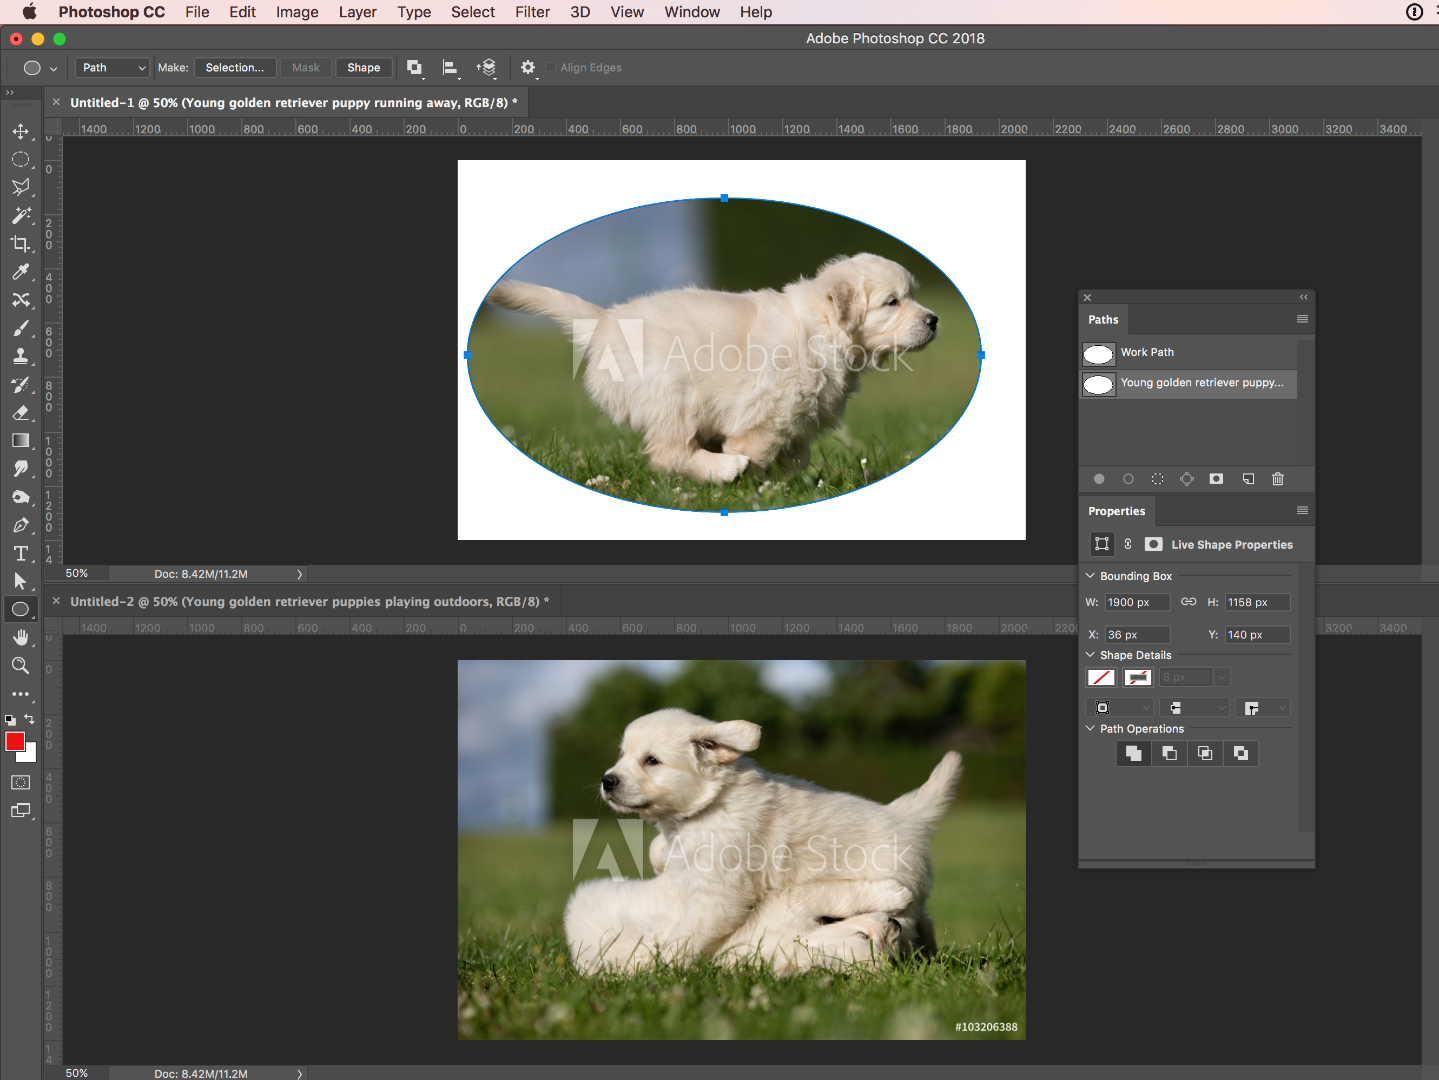Load path as a selection
1439x1080 pixels.
pos(1158,479)
